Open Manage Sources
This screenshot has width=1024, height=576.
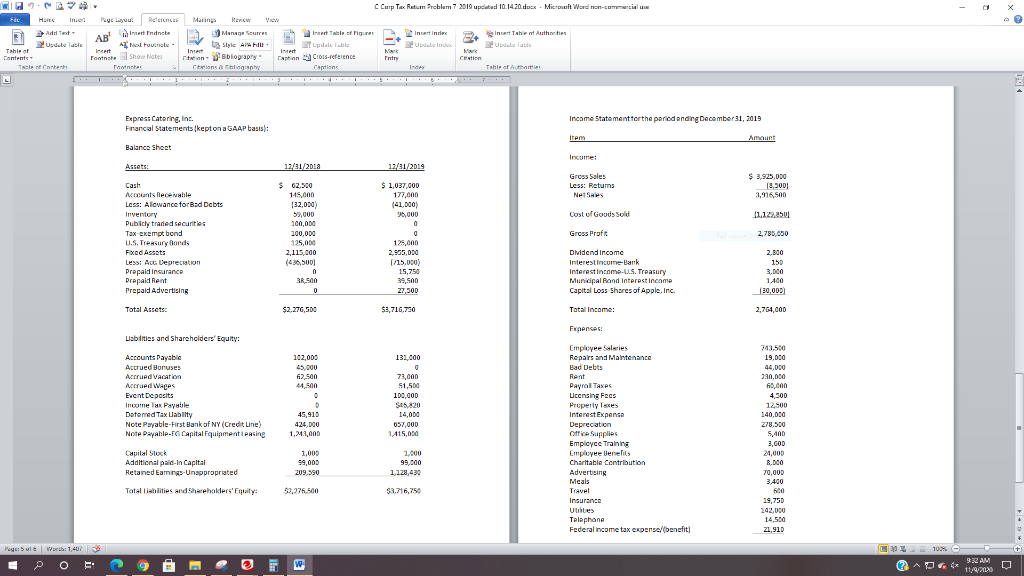(238, 32)
